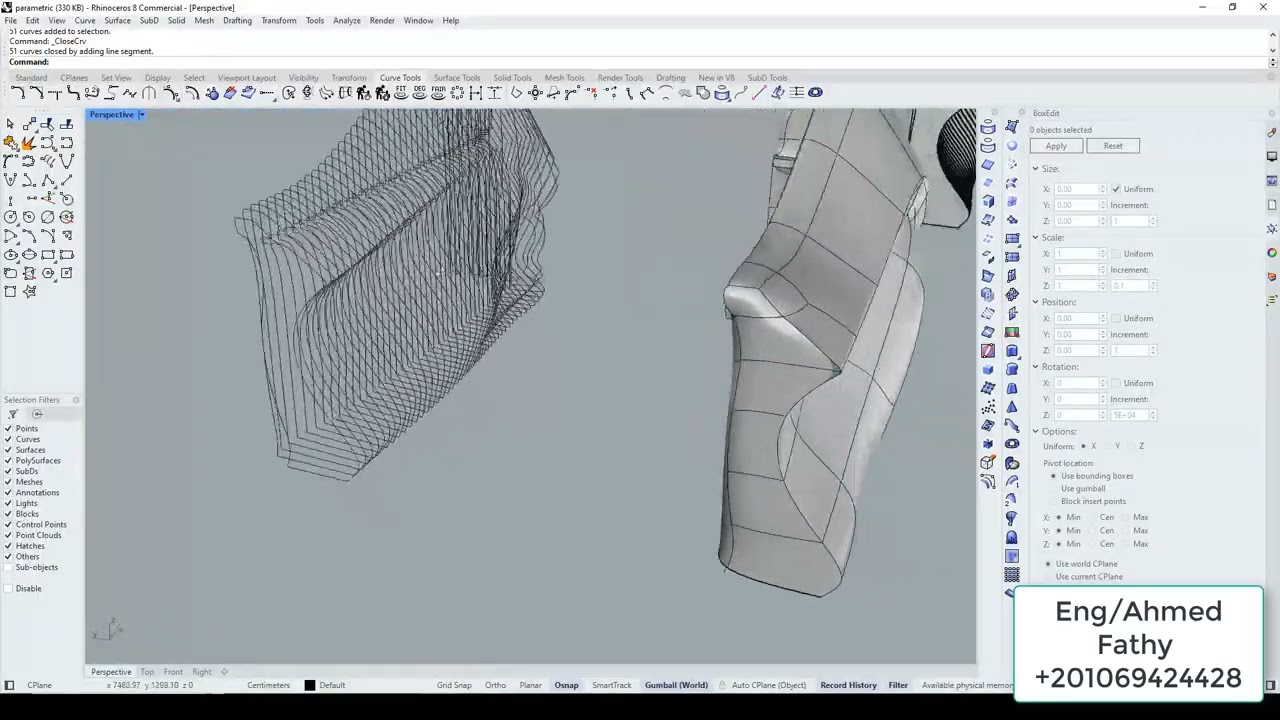Toggle Gumball (World) in status bar
Viewport: 1280px width, 720px height.
pos(676,685)
